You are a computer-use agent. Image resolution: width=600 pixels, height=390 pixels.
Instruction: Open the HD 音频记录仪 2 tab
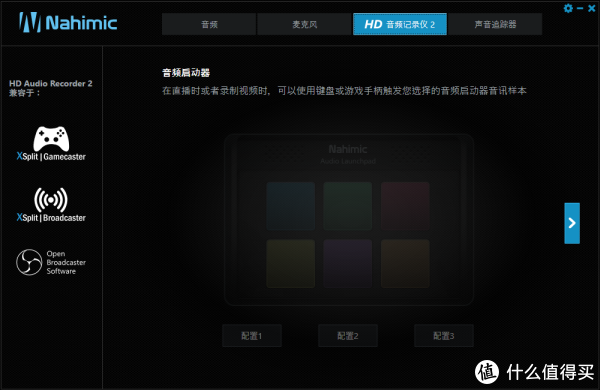pos(399,24)
